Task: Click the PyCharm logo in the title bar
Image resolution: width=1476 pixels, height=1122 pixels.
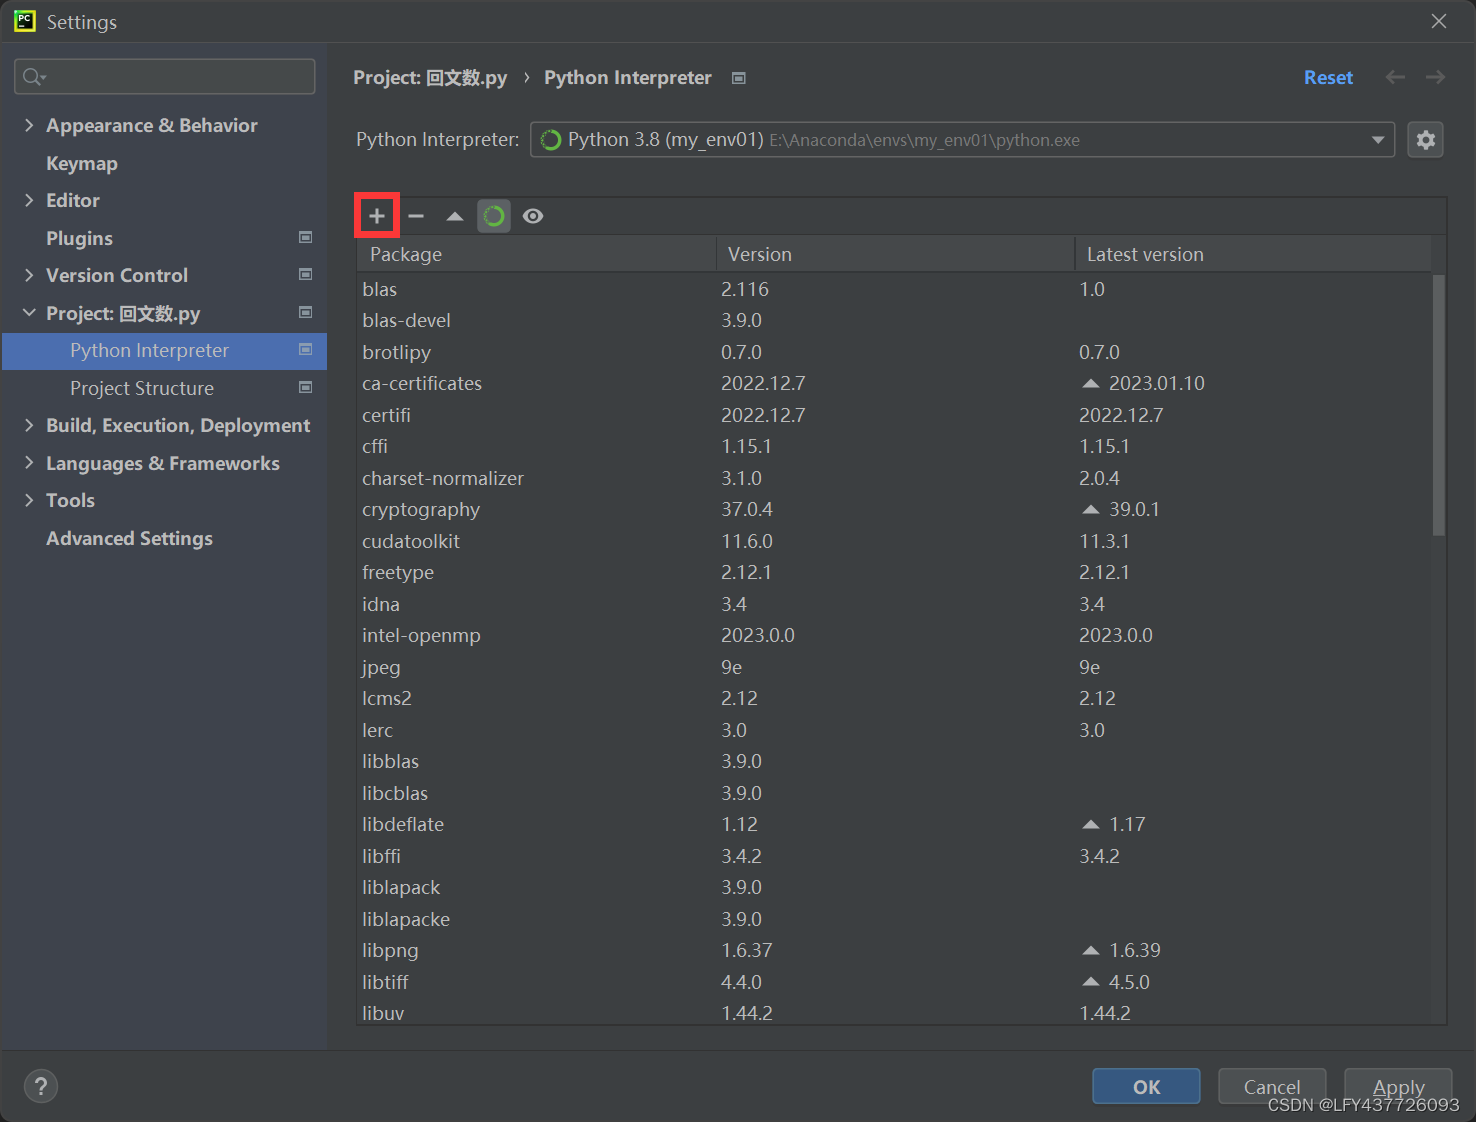Action: pos(25,21)
